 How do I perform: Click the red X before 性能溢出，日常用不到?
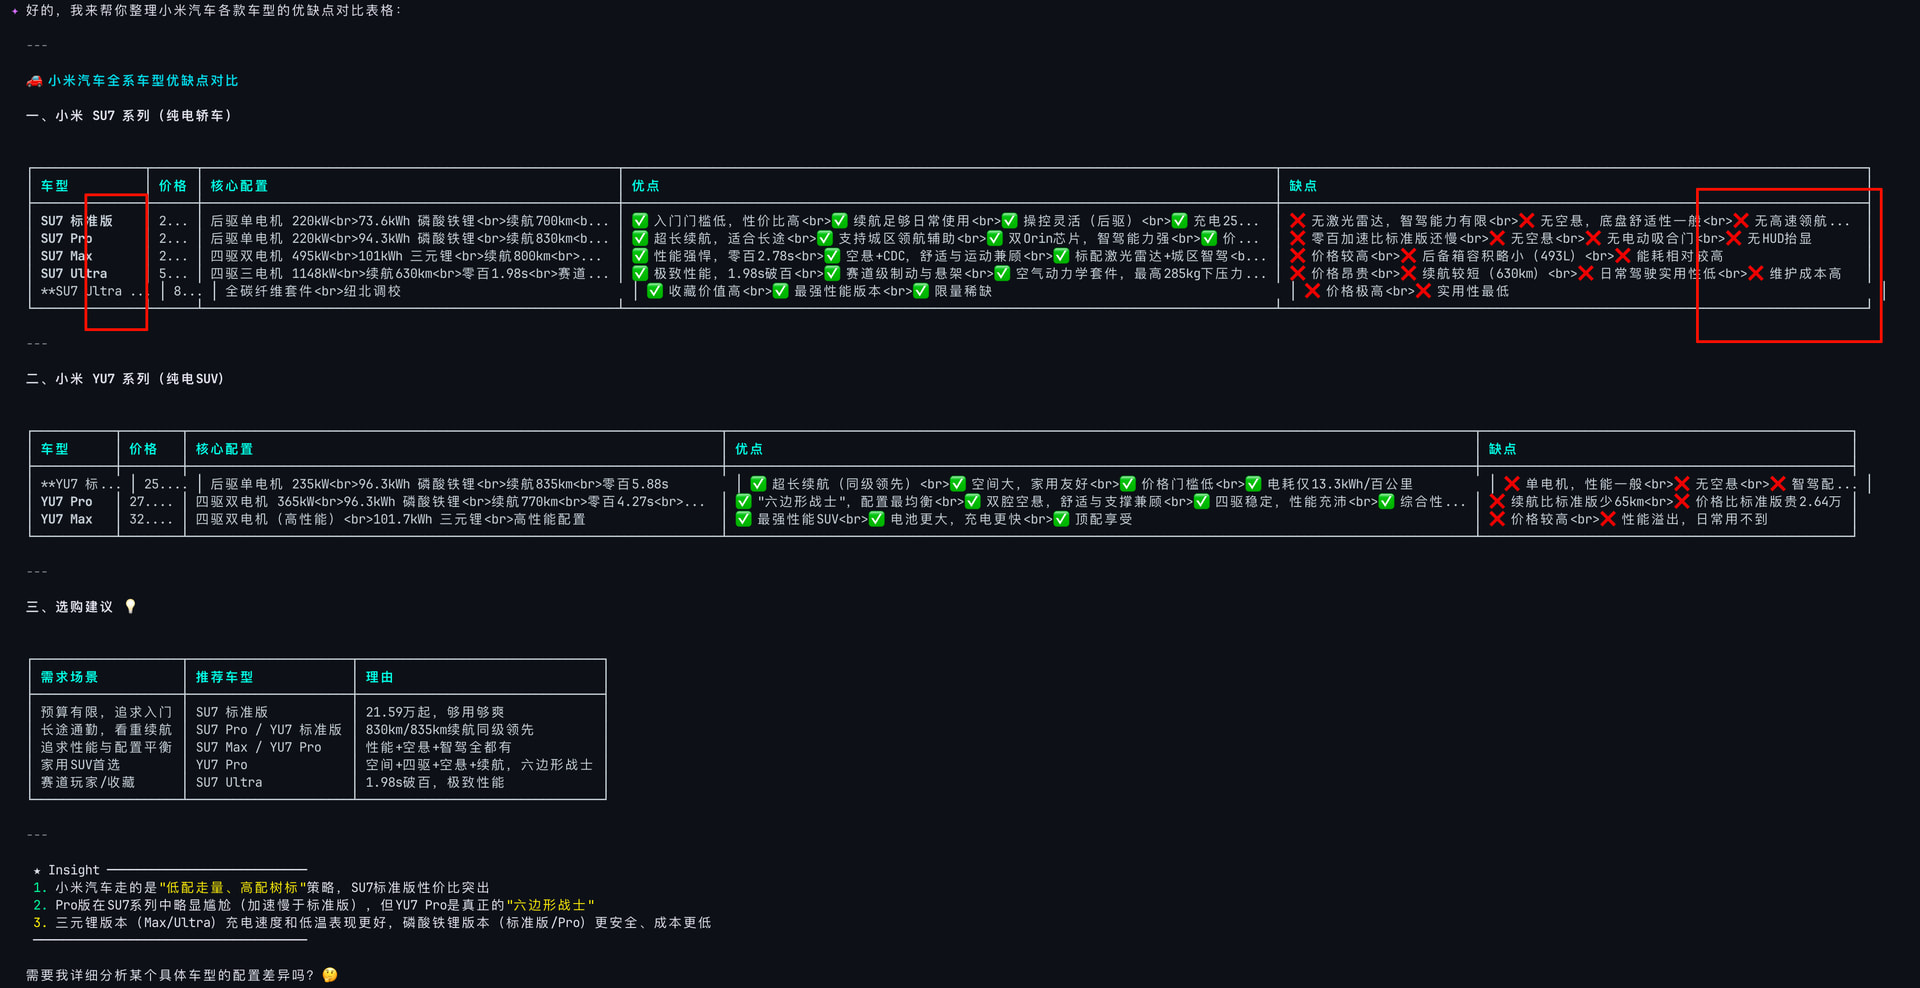(1608, 519)
